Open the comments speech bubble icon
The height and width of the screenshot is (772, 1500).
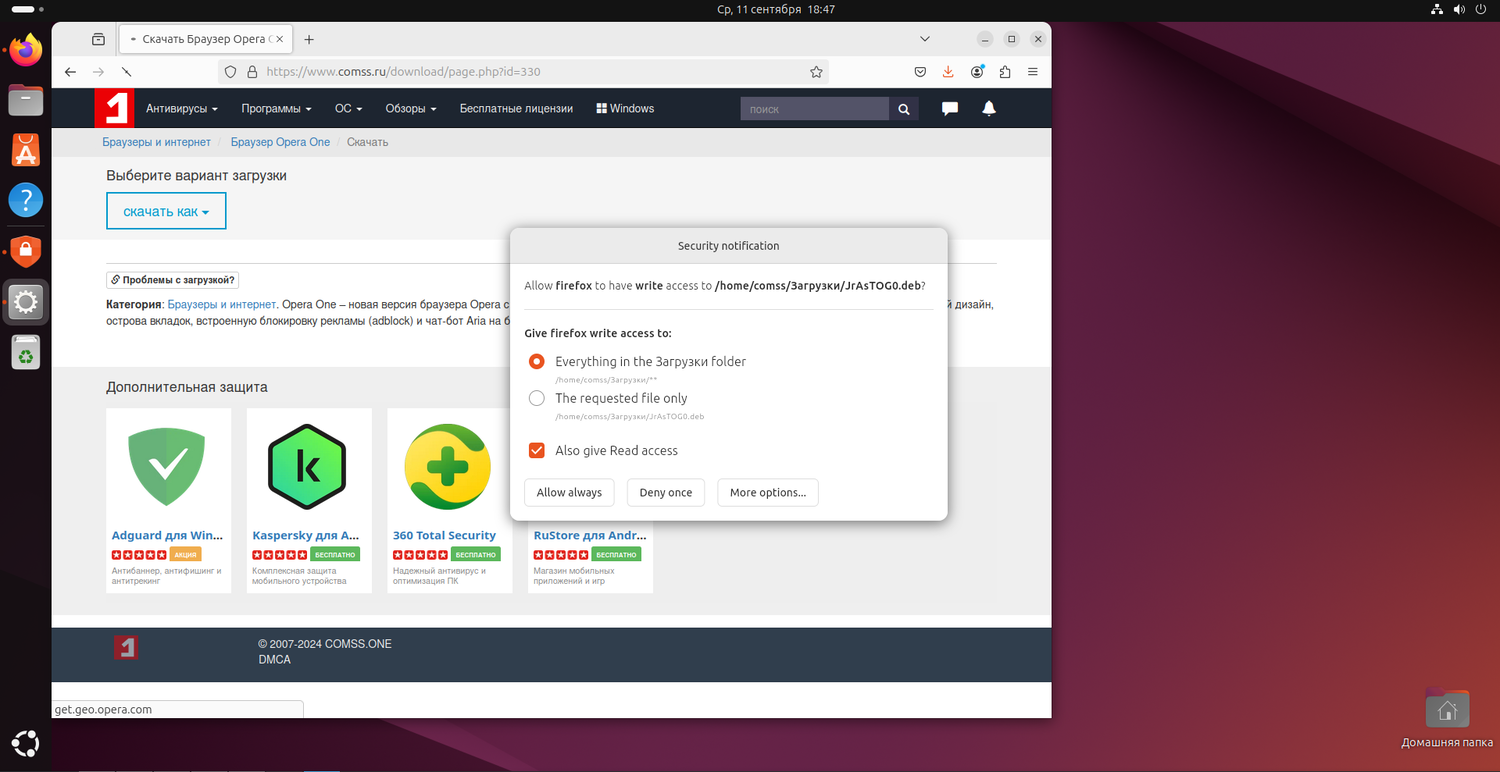tap(950, 108)
